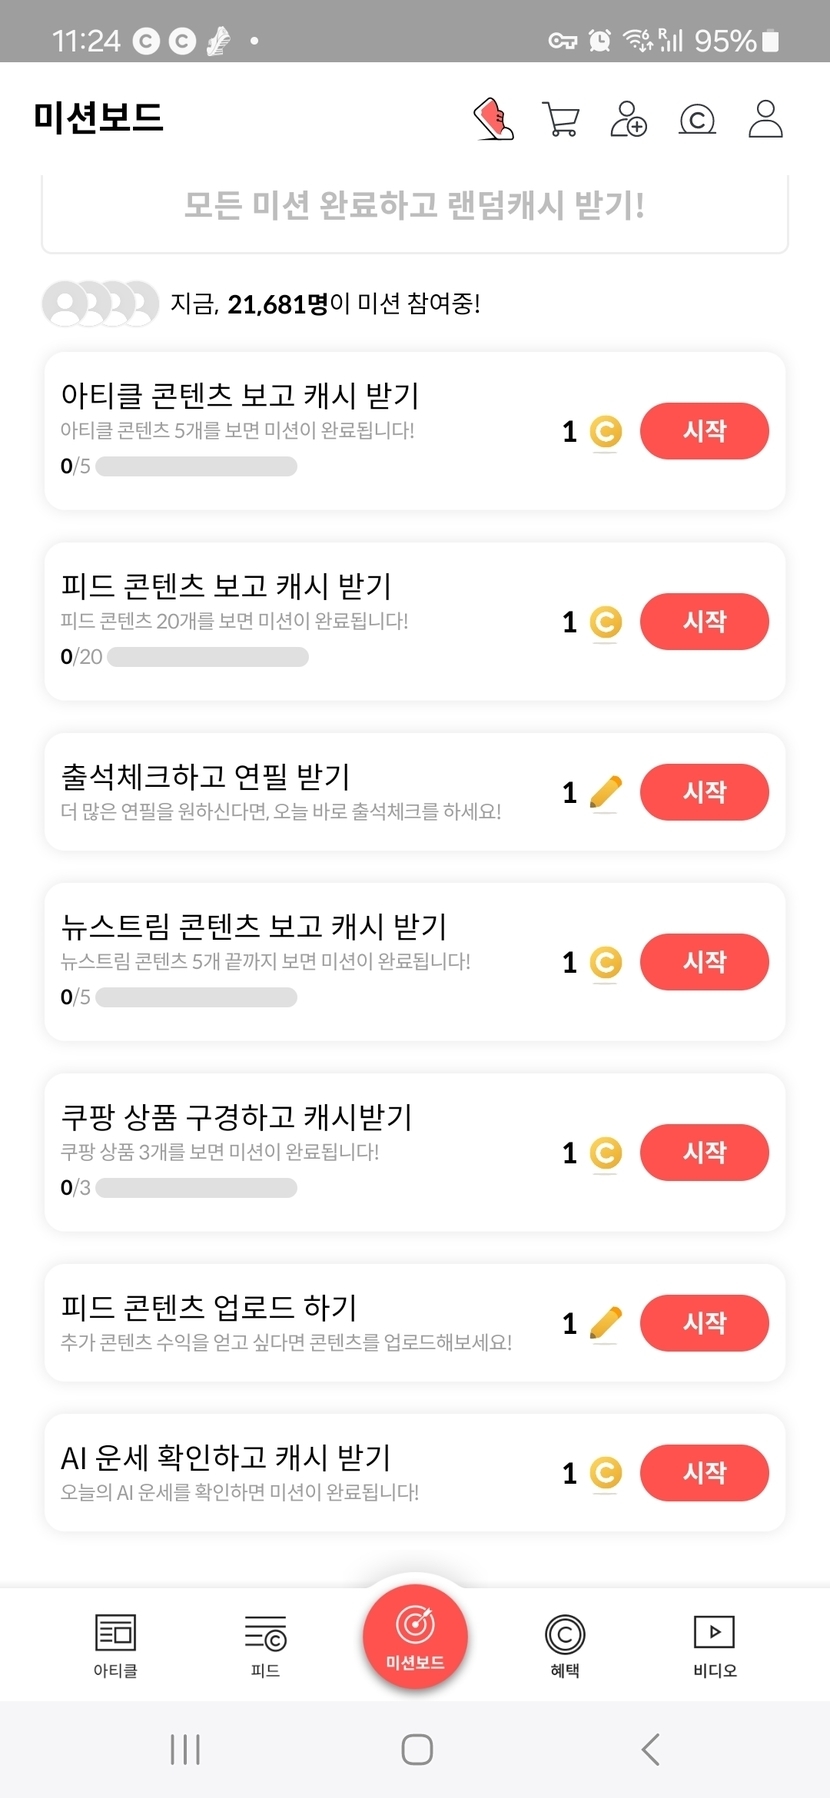Viewport: 830px width, 1798px height.
Task: Open the 뉴스트림 콘텐츠 보고 캐시 받기 card title
Action: pos(254,926)
